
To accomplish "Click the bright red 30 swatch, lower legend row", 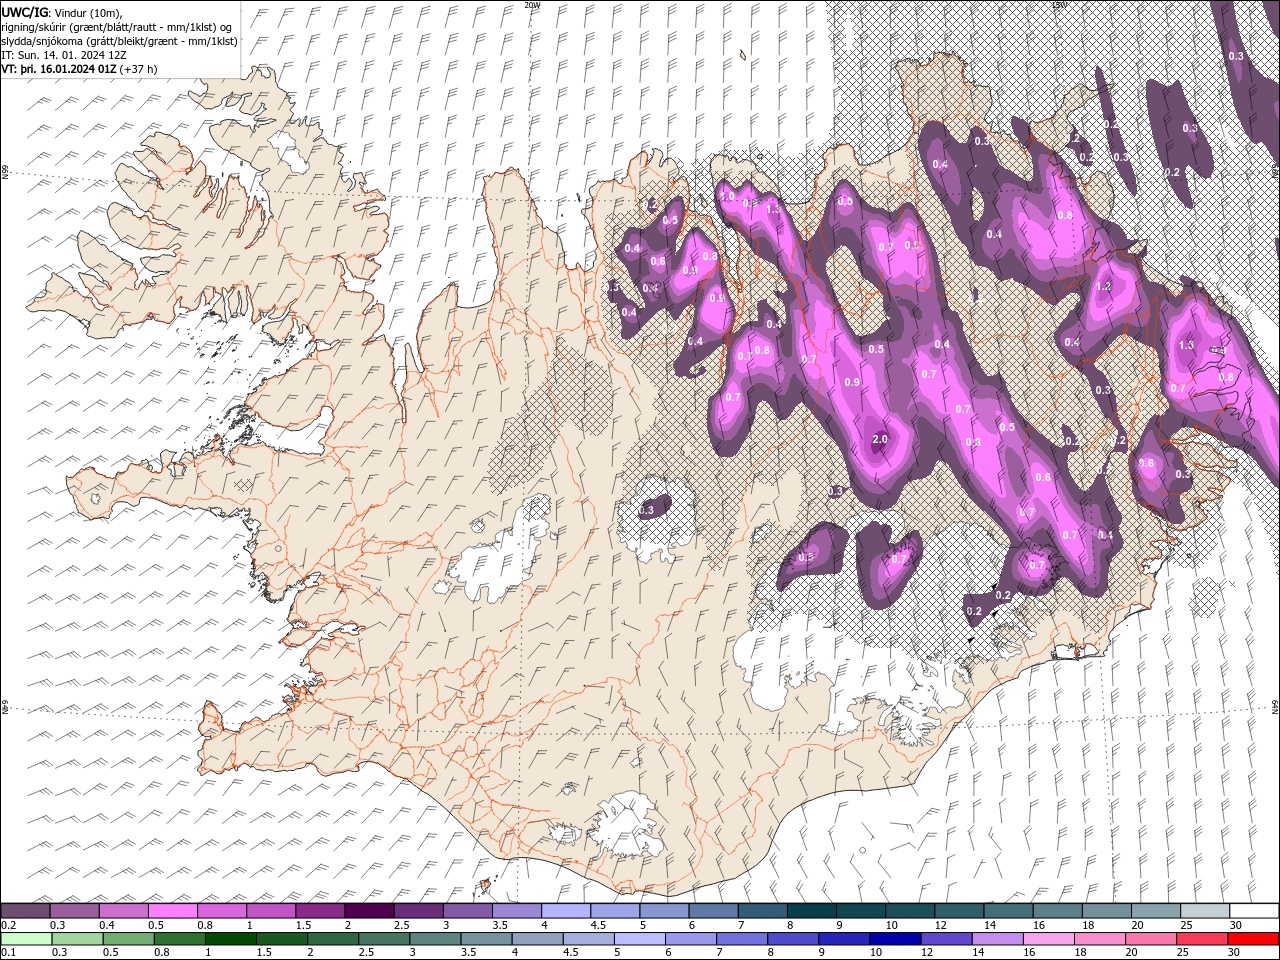I will click(1252, 939).
